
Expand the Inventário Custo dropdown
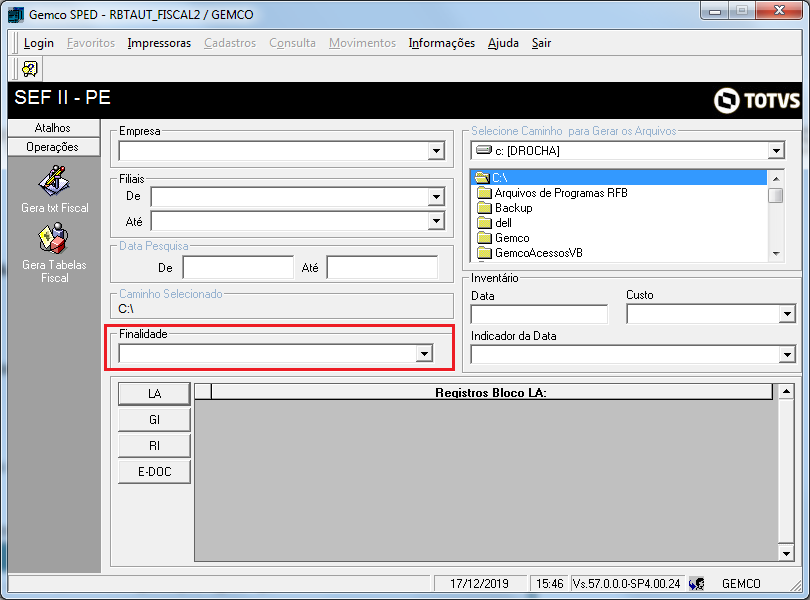point(787,314)
